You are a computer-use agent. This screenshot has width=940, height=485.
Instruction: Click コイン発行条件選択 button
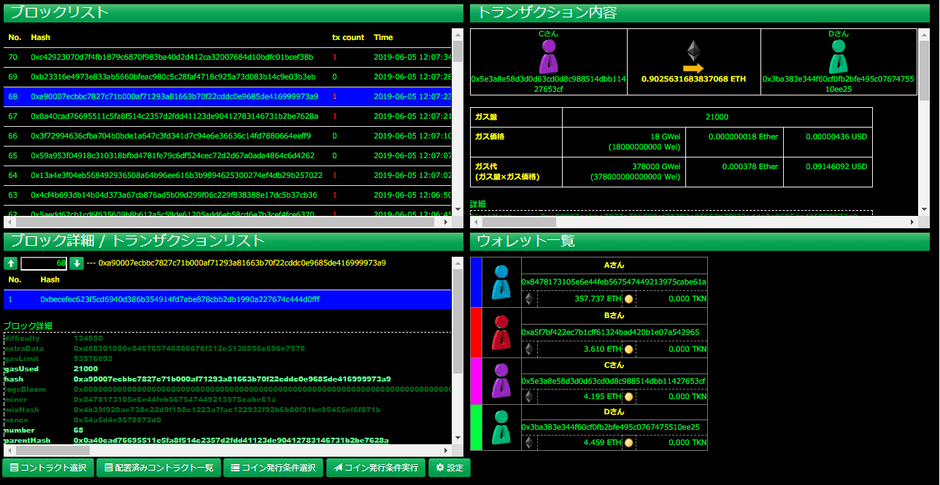pos(273,468)
